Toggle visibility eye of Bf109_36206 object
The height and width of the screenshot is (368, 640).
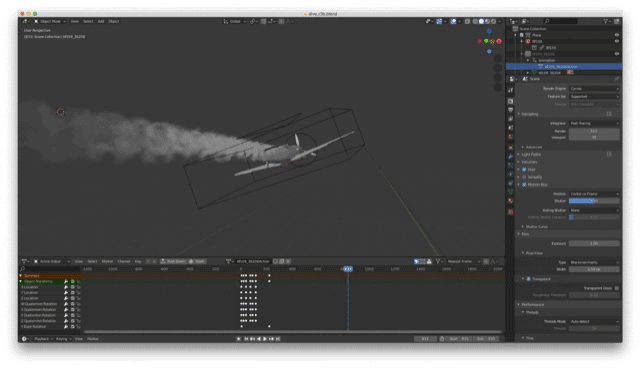pyautogui.click(x=617, y=54)
